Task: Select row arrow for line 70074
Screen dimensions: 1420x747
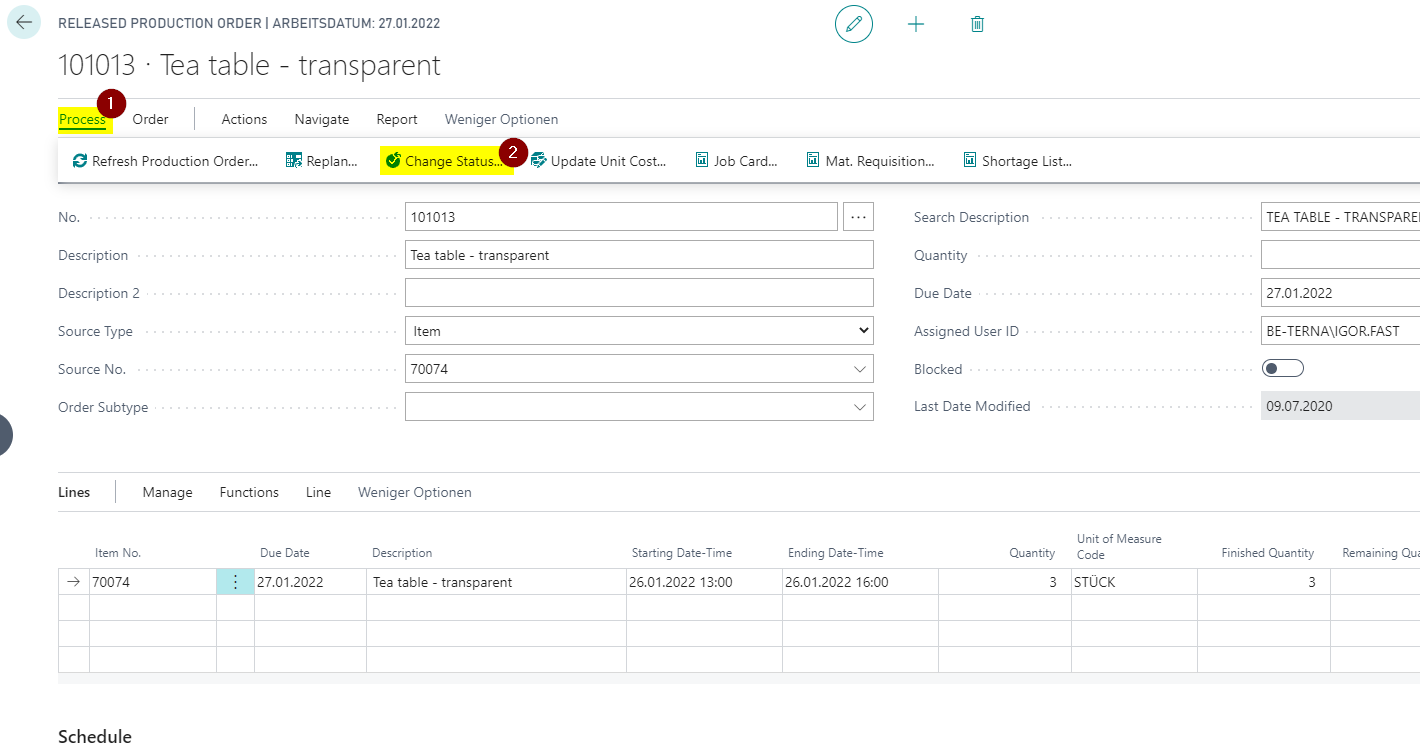Action: pos(74,582)
